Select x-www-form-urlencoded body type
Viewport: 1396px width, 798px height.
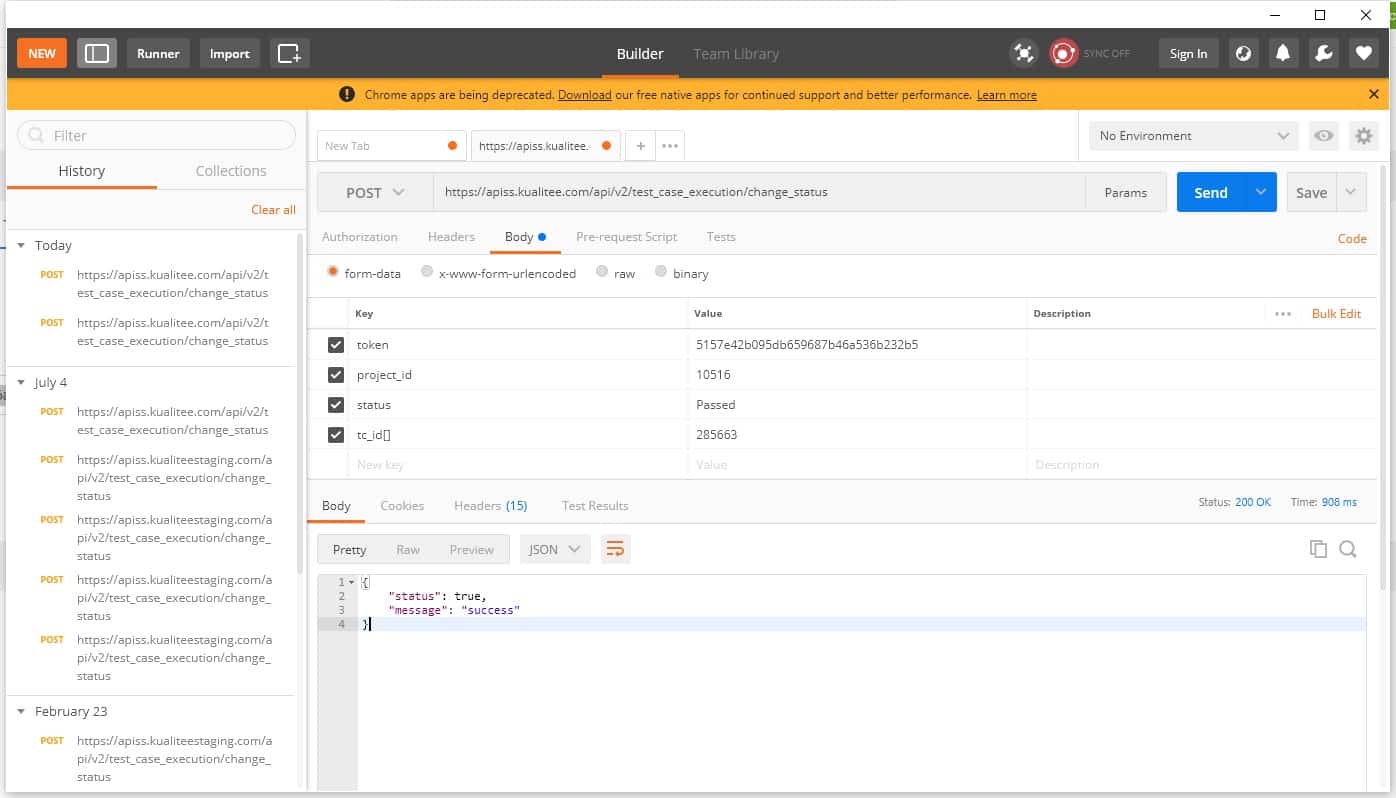point(427,272)
